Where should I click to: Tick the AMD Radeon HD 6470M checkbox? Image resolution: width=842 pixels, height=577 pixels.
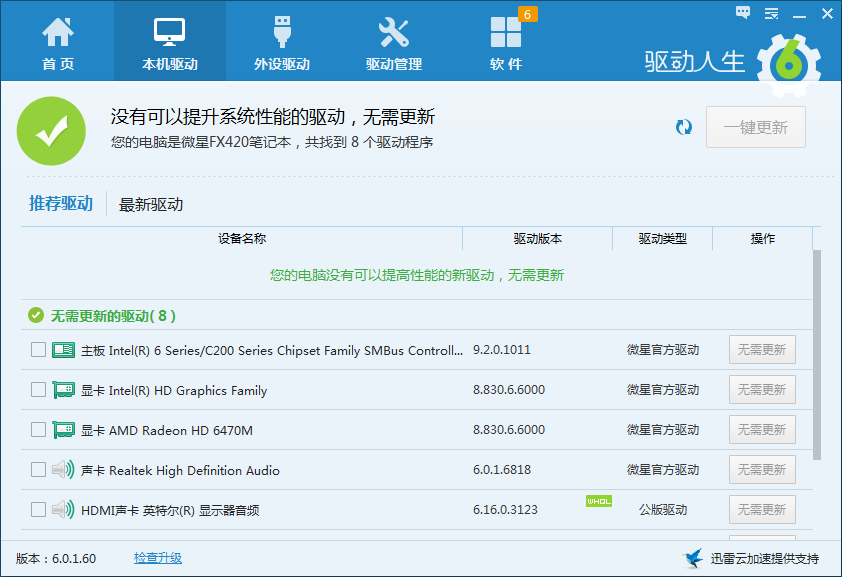click(38, 430)
